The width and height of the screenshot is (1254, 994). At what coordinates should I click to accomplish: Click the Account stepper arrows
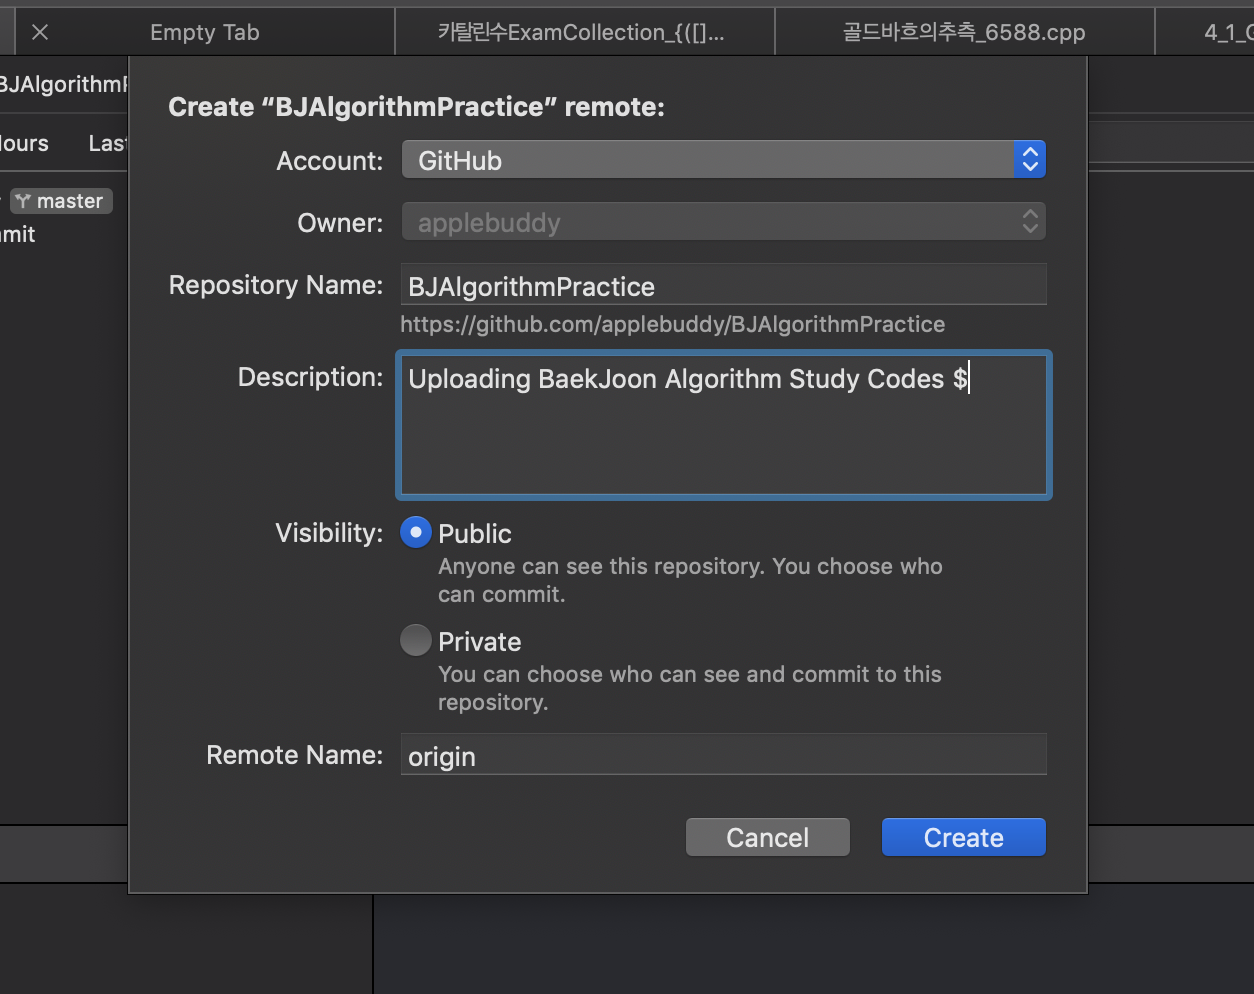(x=1030, y=160)
